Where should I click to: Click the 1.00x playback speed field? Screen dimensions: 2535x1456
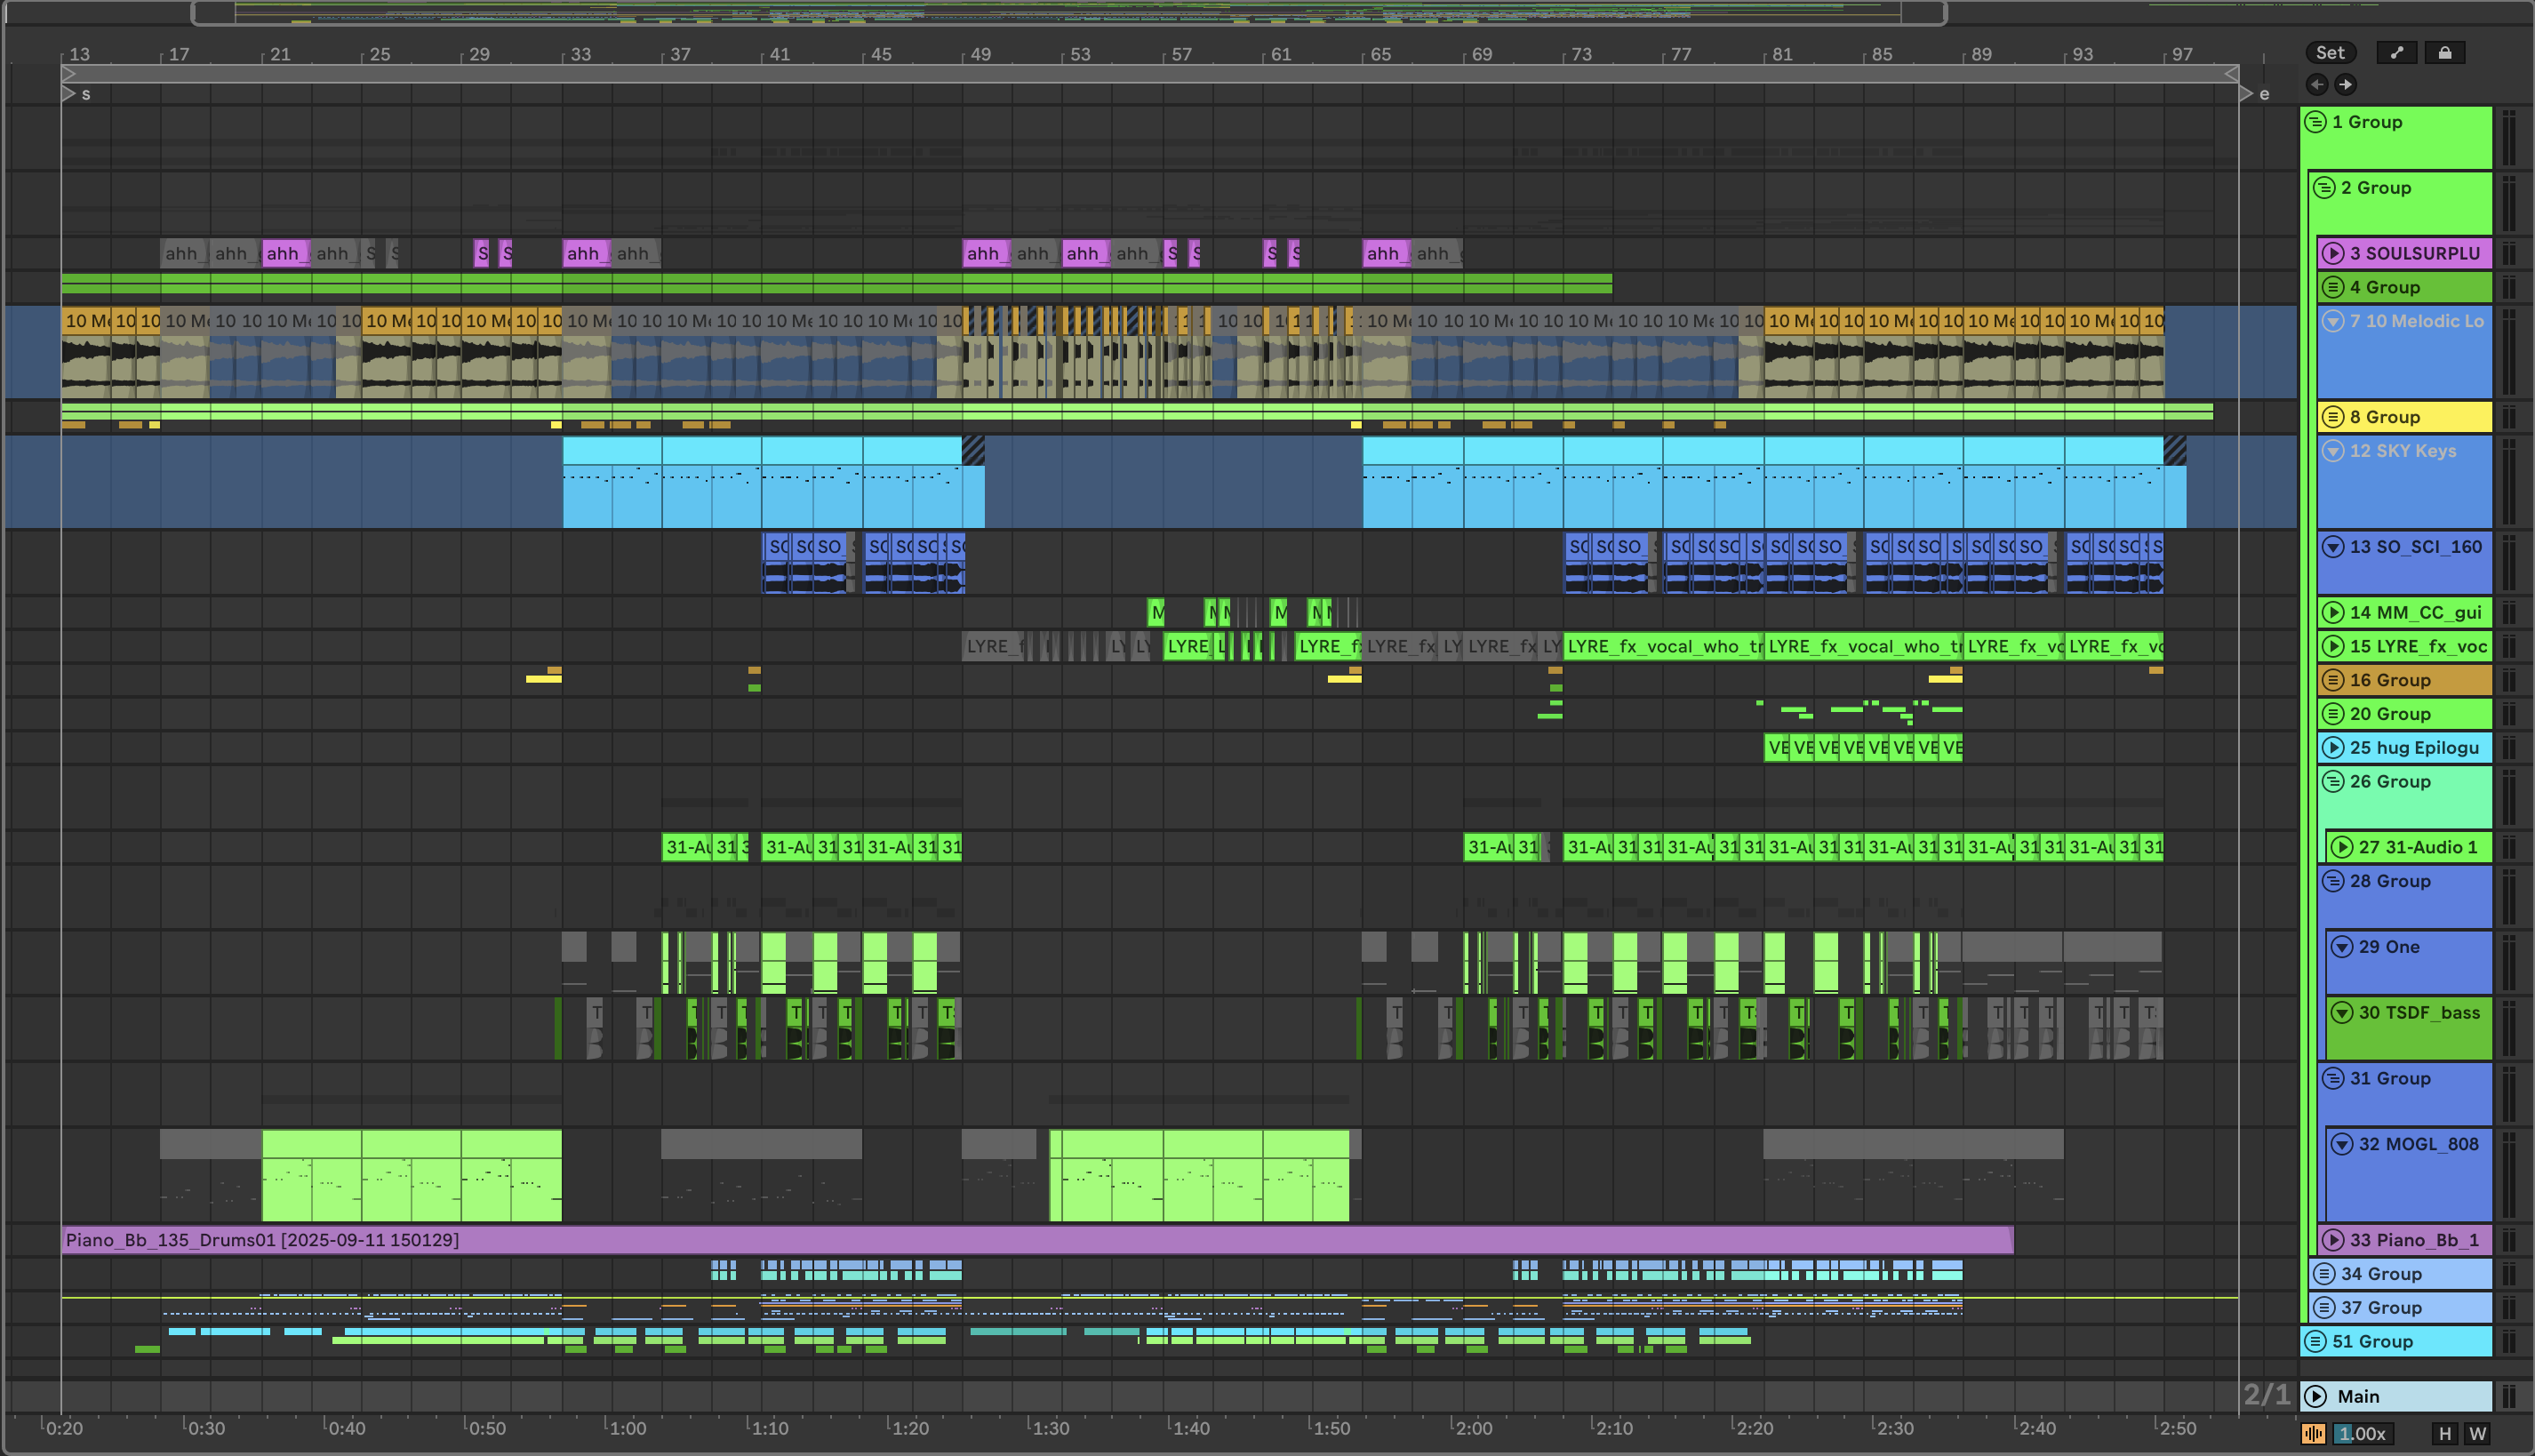coord(2362,1433)
